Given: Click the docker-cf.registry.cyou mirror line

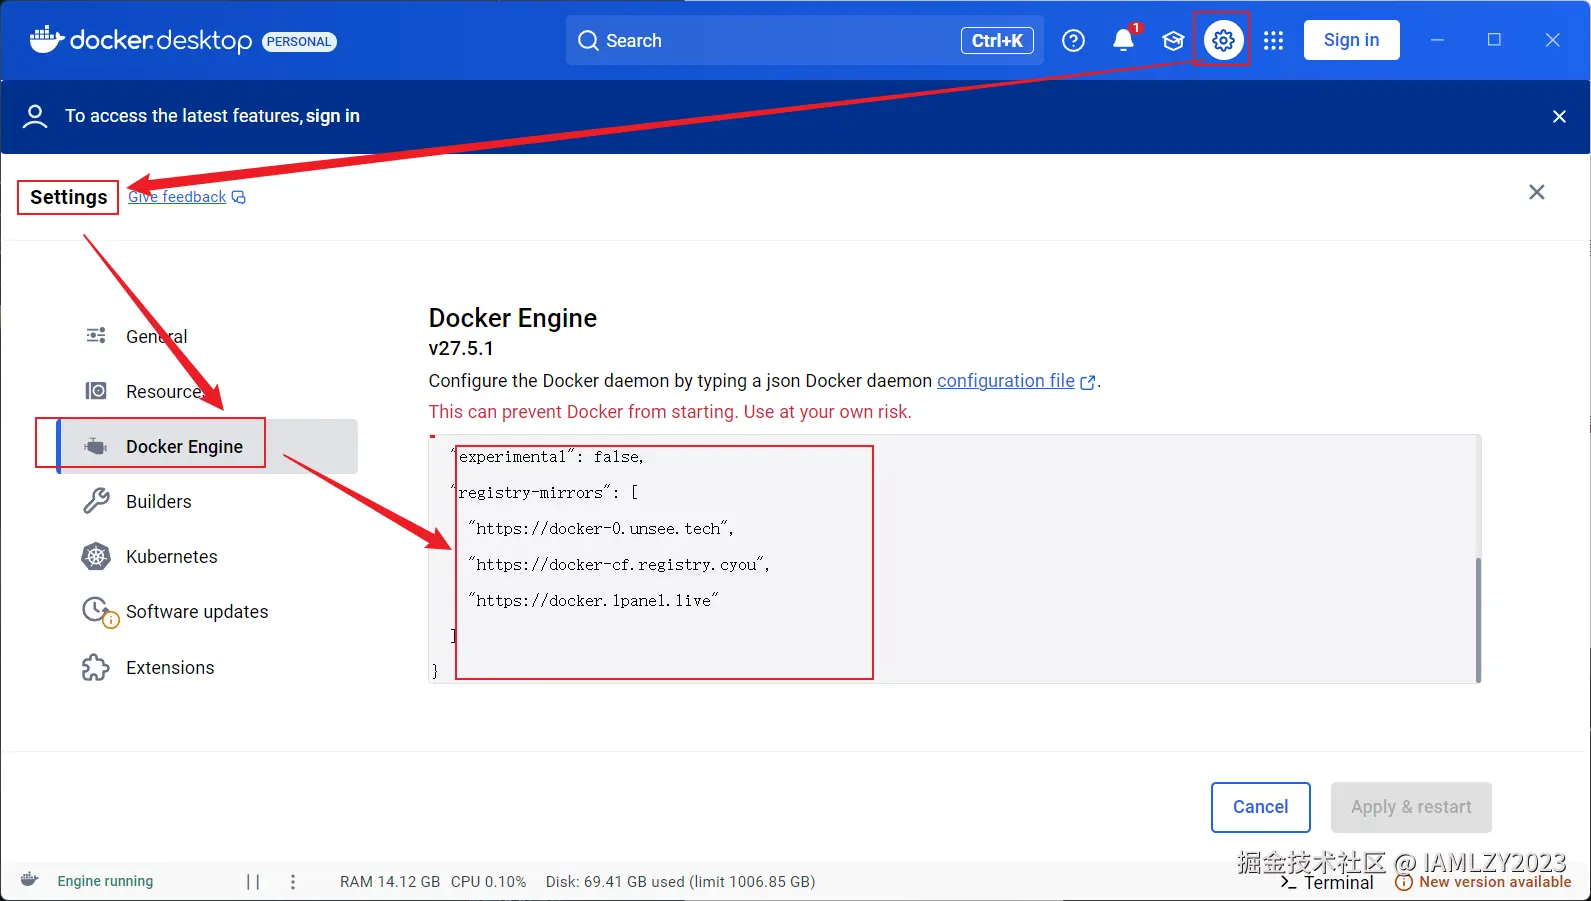Looking at the screenshot, I should 619,564.
